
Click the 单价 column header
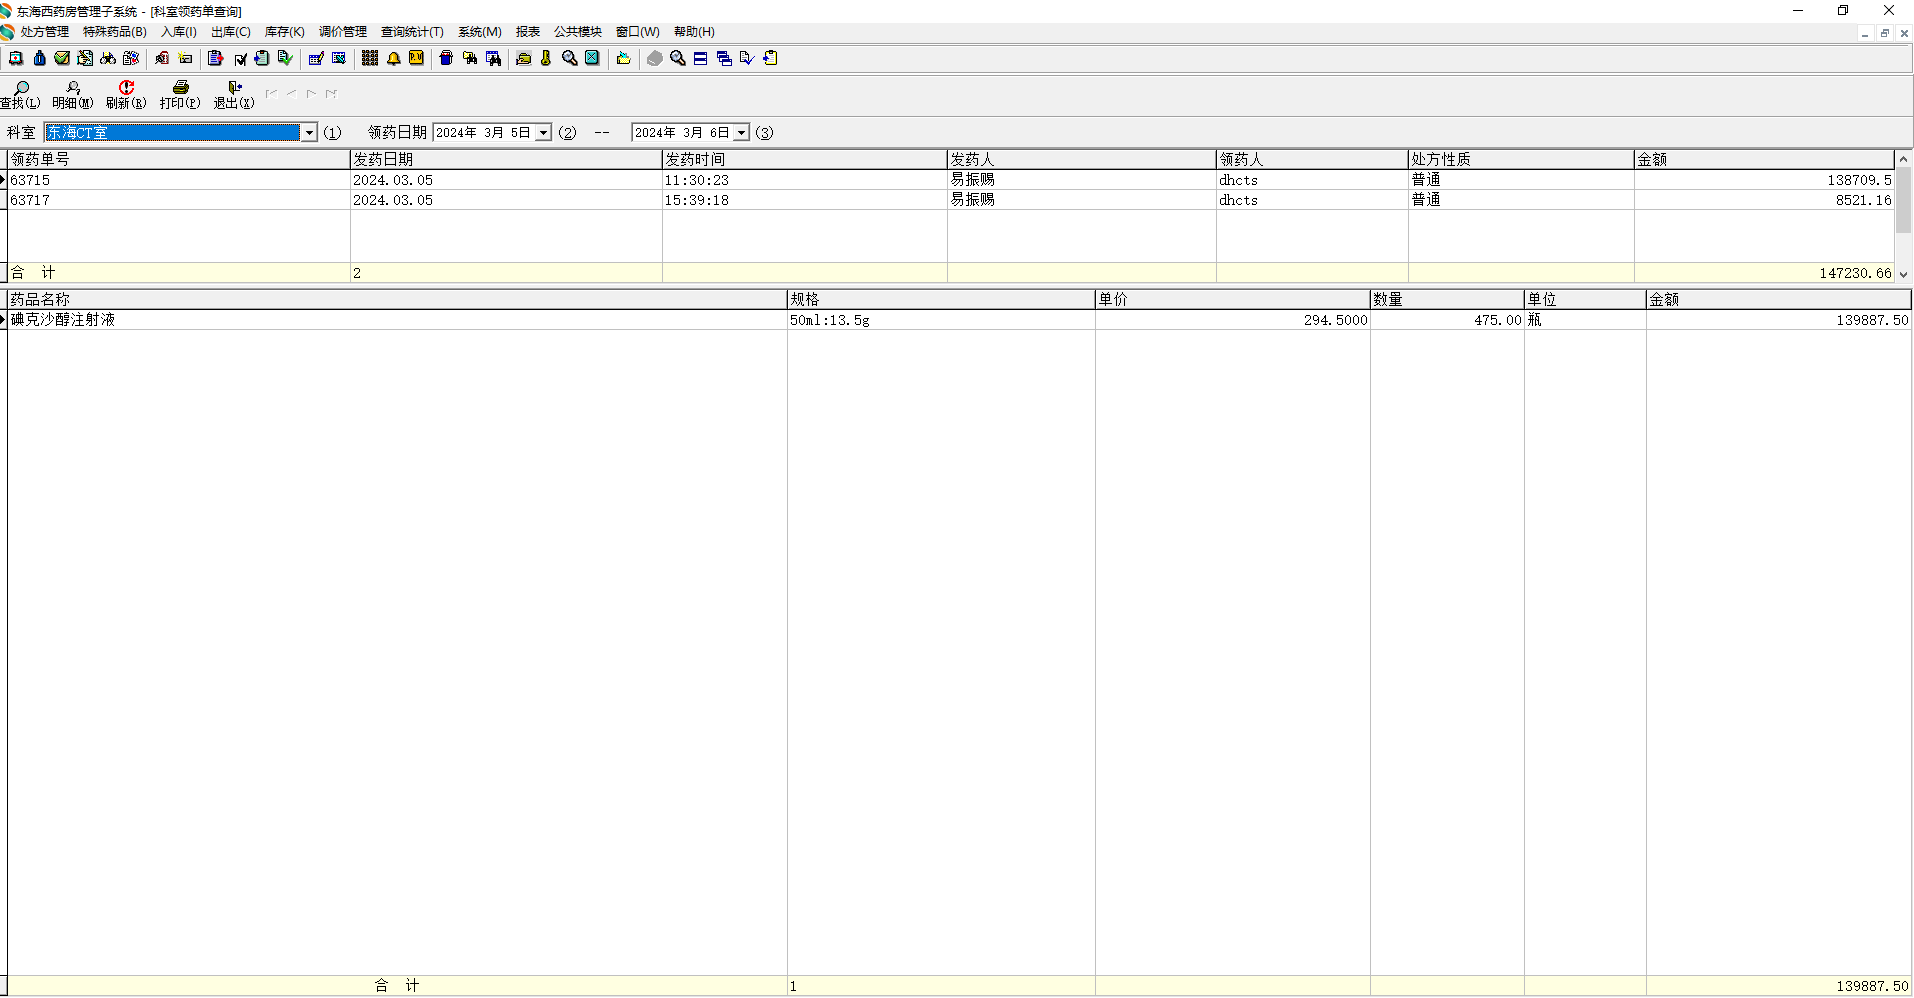pyautogui.click(x=1233, y=300)
